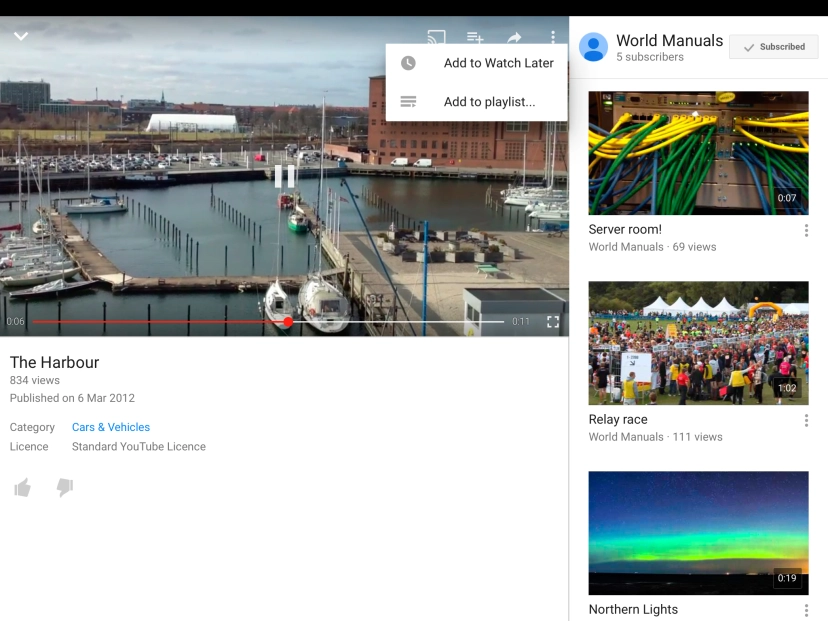The image size is (828, 621).
Task: Play the Relay race video thumbnail
Action: click(698, 343)
